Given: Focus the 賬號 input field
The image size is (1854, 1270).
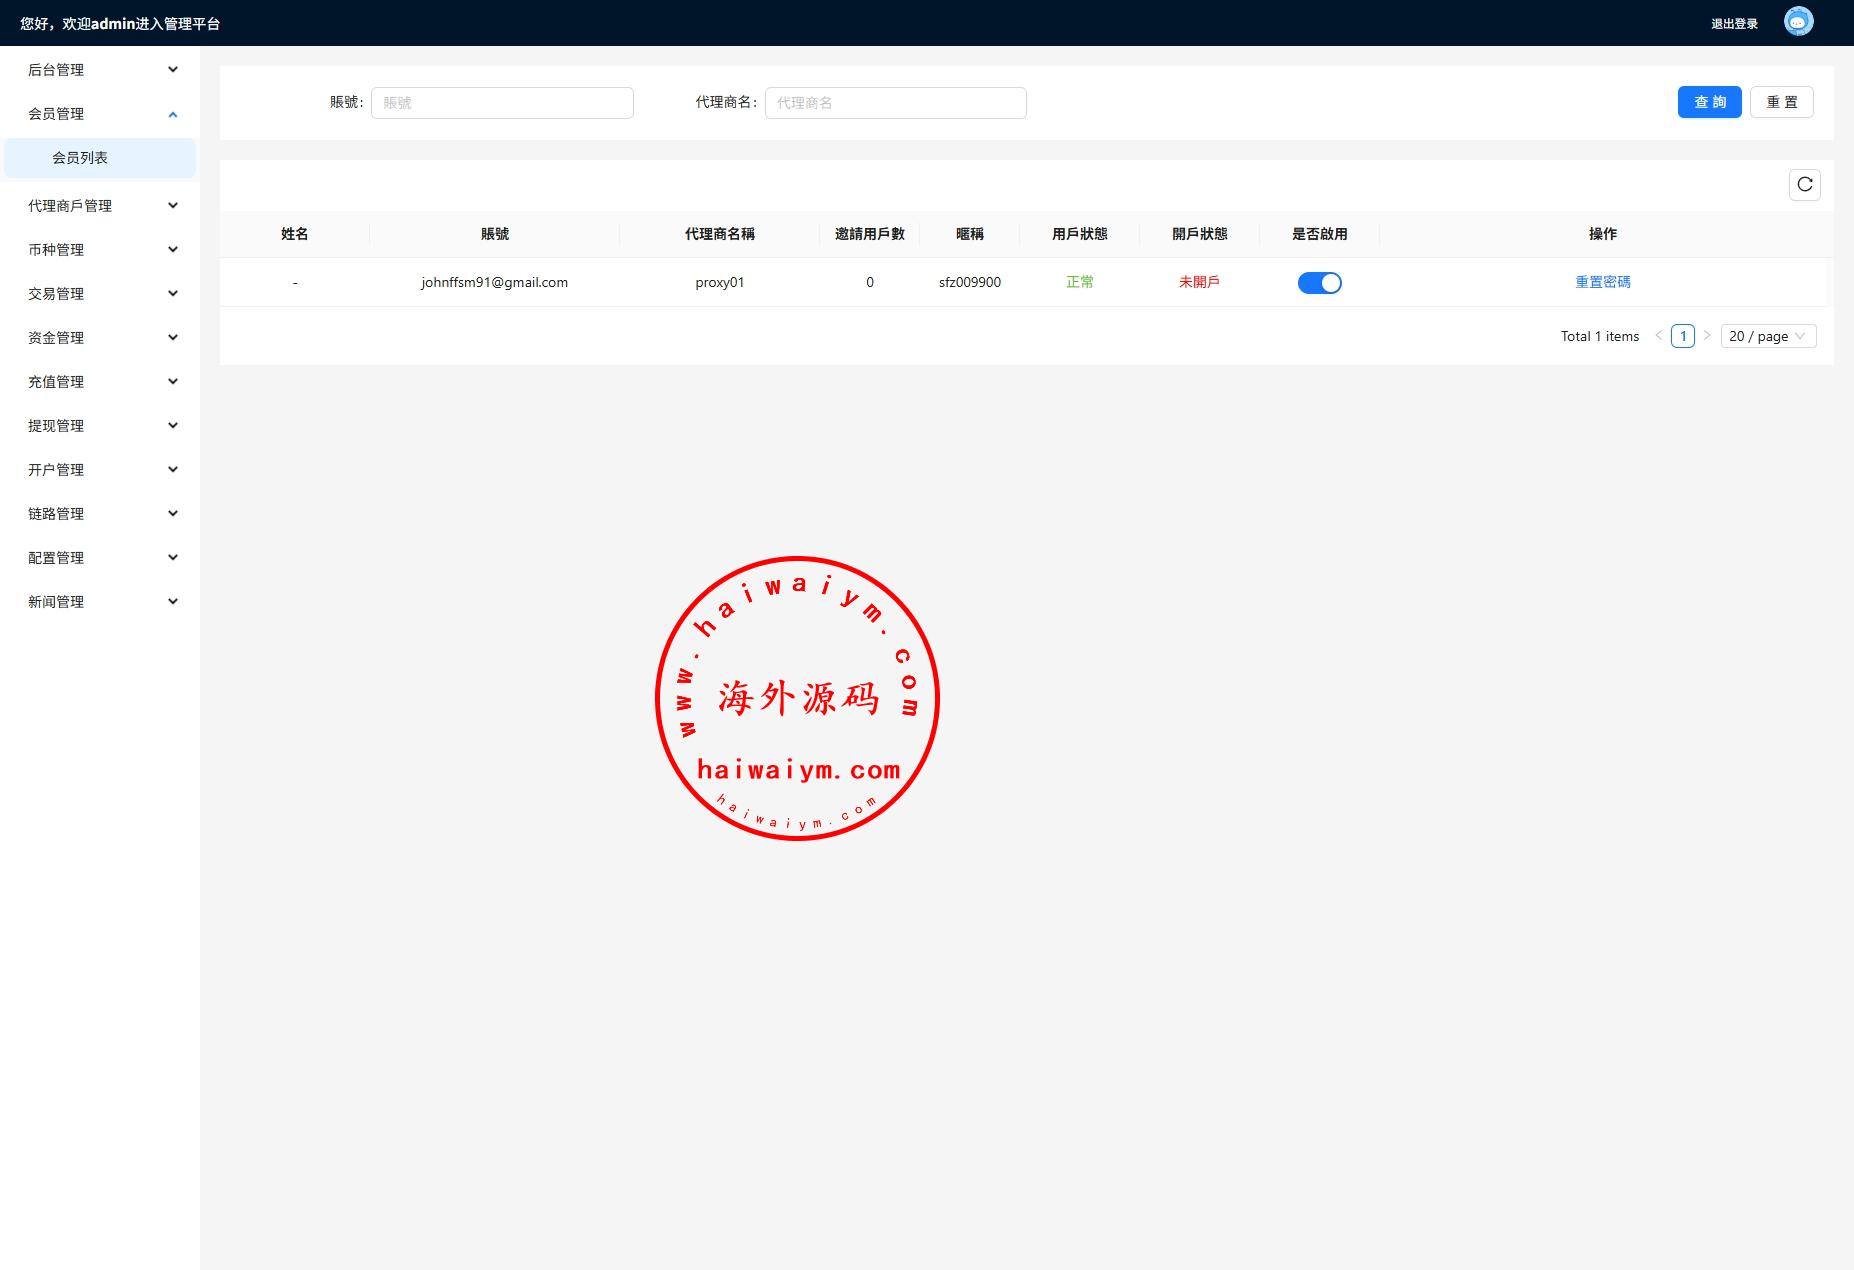Looking at the screenshot, I should (502, 103).
